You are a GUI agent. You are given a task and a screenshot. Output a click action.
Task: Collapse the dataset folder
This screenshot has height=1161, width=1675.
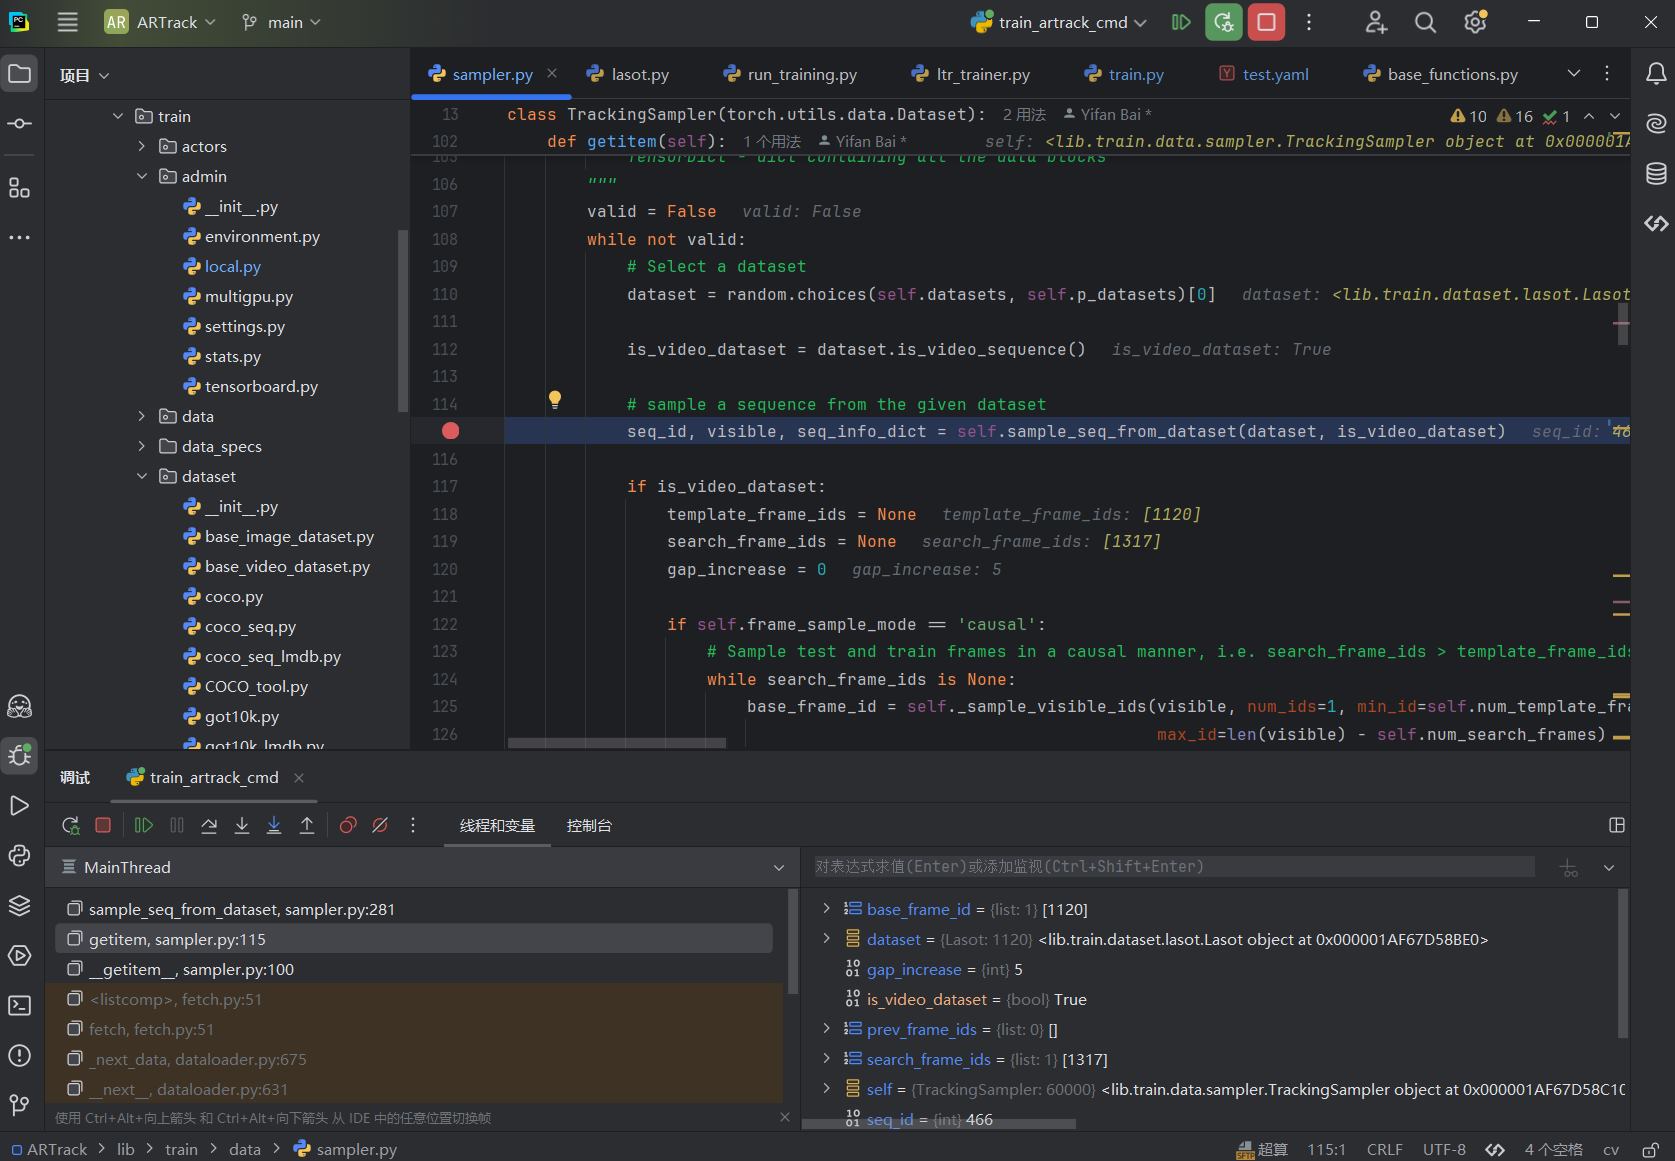pos(142,476)
